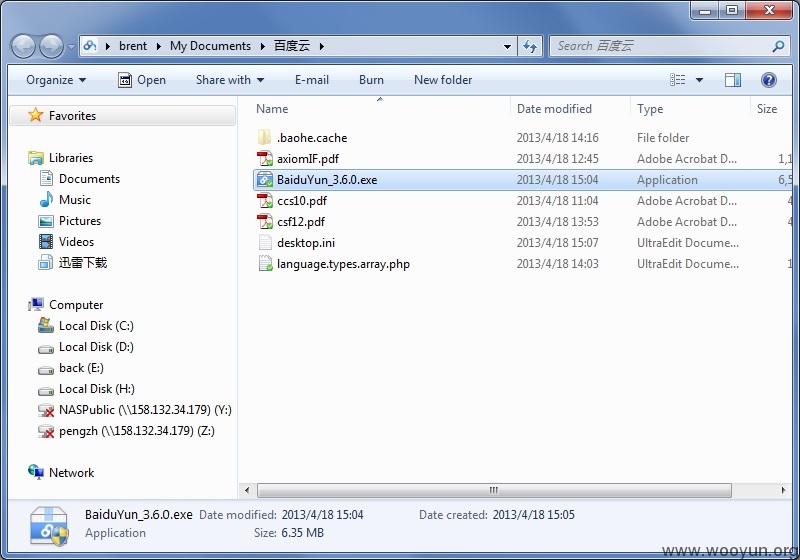Viewport: 800px width, 560px height.
Task: Toggle the preview pane button
Action: coord(733,80)
